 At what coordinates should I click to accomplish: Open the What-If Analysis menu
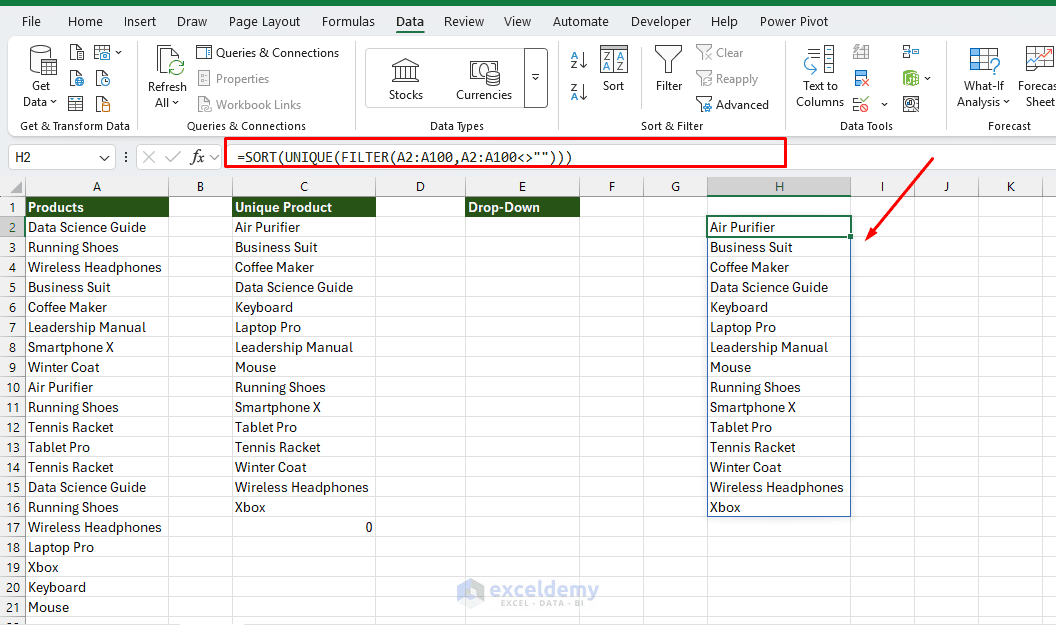(x=983, y=77)
